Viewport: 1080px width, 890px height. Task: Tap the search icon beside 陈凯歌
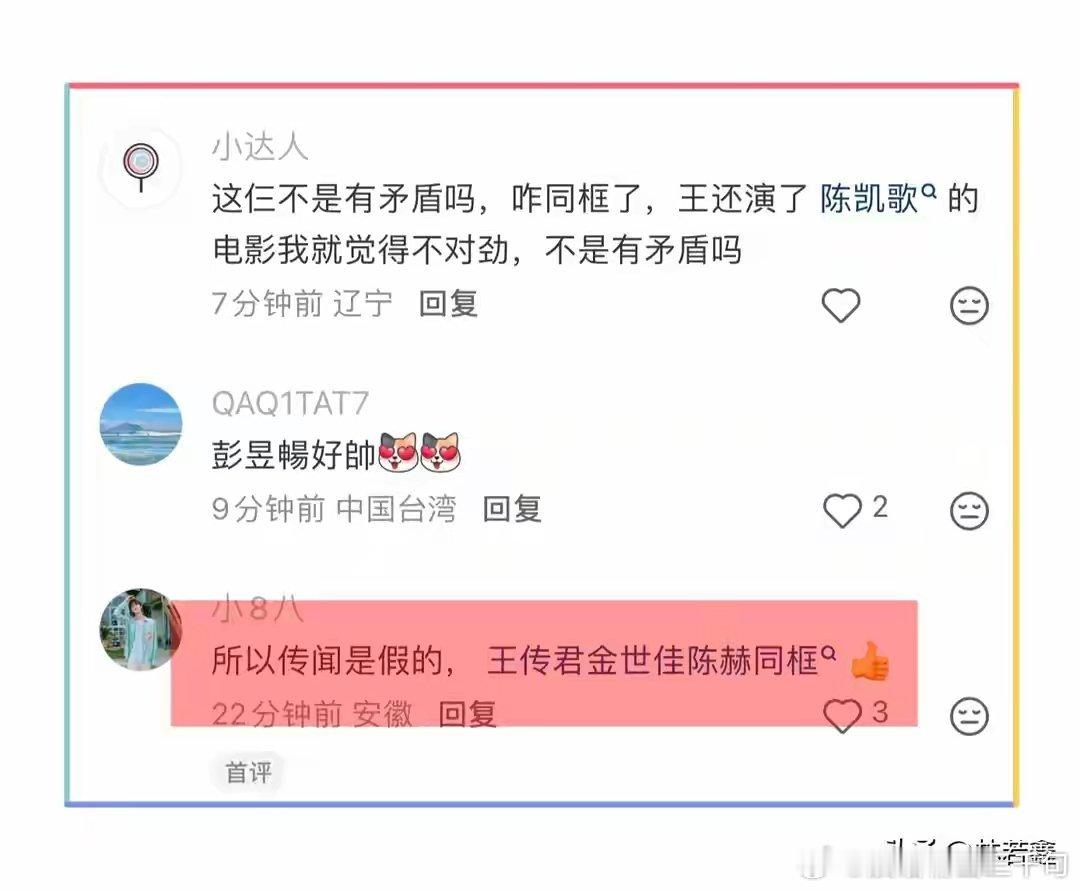tap(929, 191)
